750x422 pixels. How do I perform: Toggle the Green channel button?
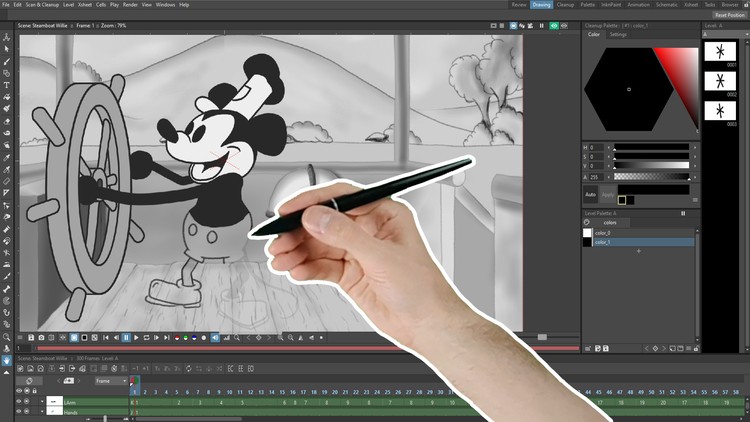point(186,337)
